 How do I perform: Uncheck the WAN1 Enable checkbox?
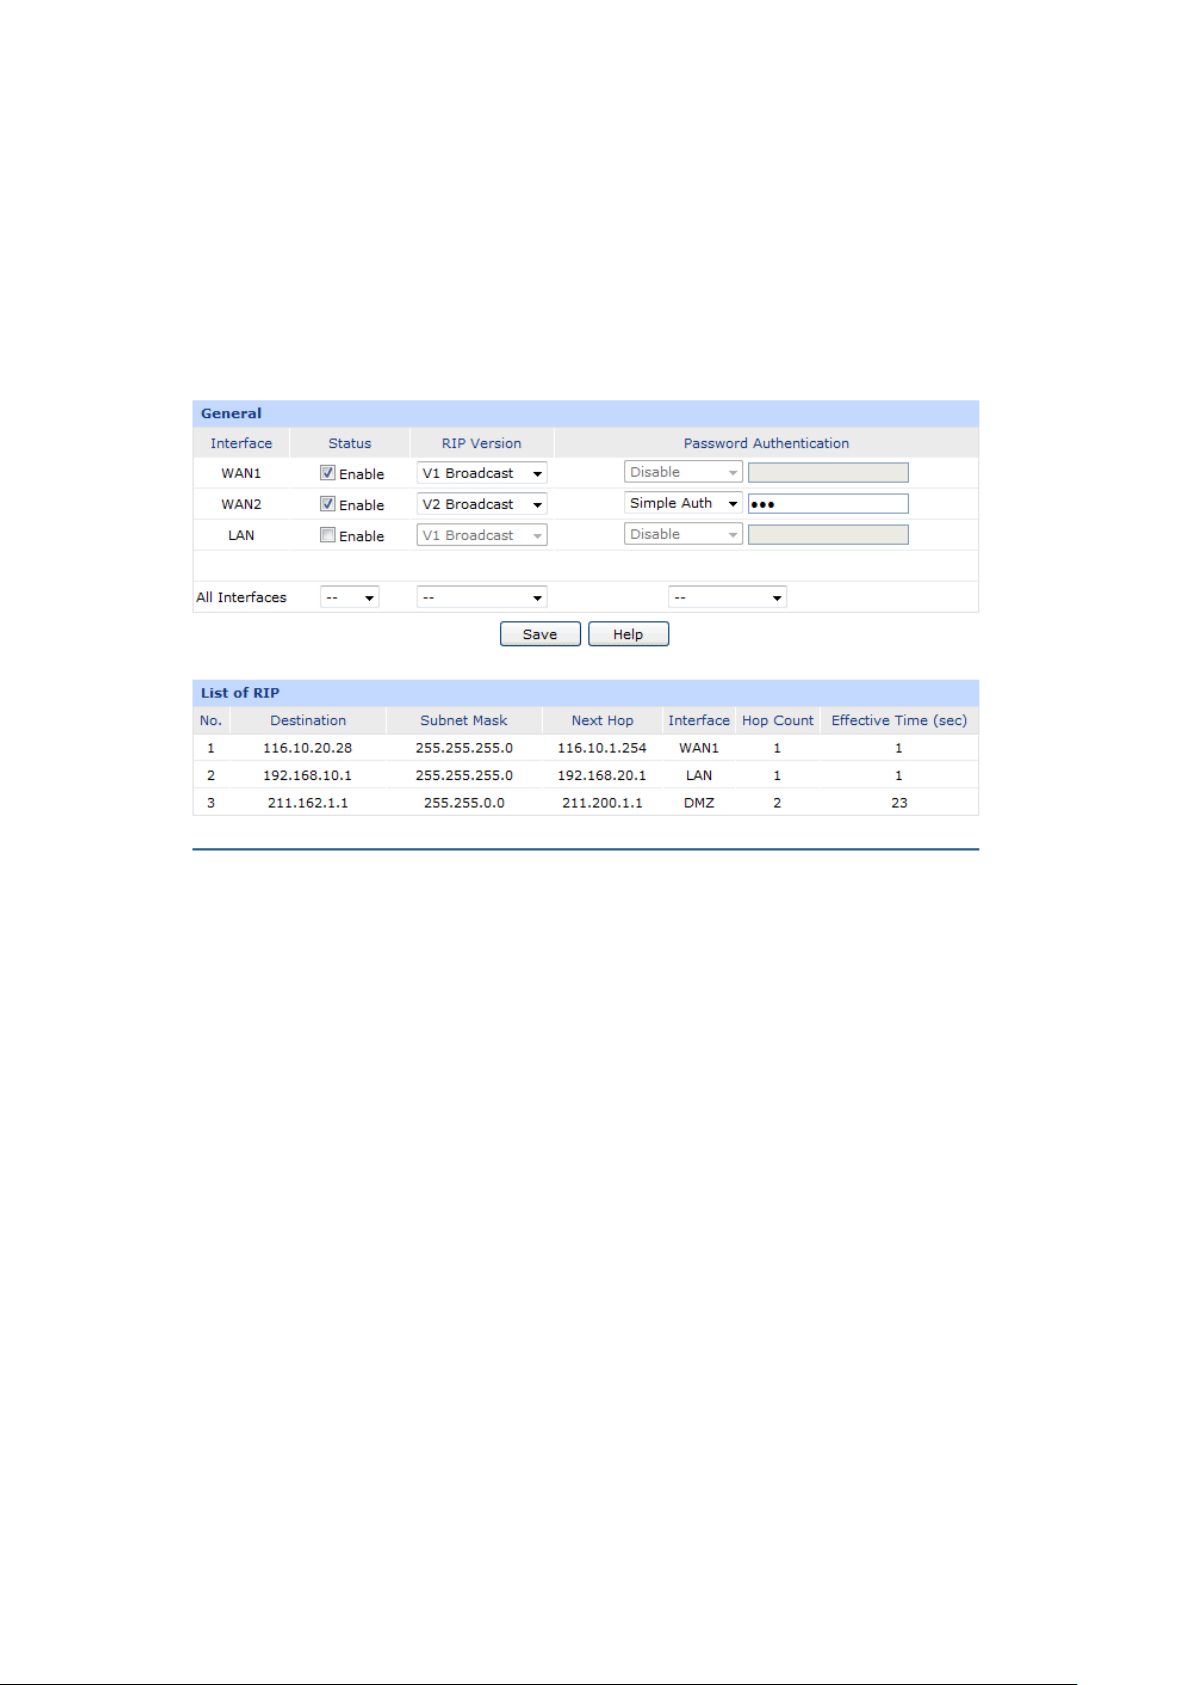coord(327,473)
